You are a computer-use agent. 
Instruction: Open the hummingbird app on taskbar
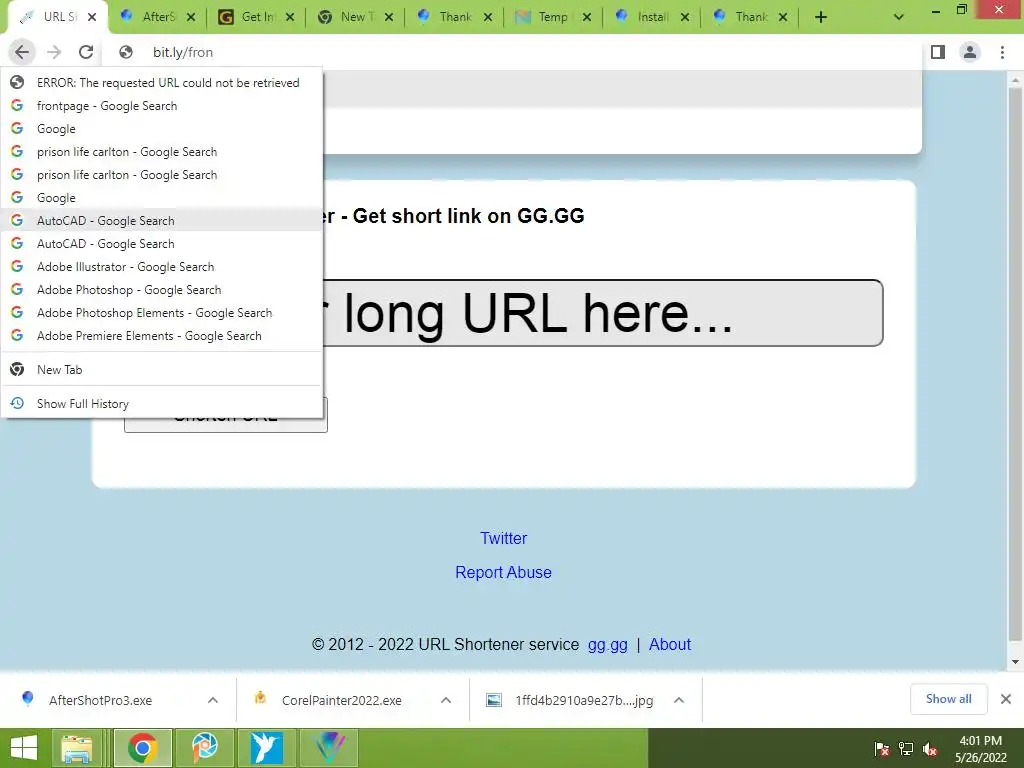point(266,748)
